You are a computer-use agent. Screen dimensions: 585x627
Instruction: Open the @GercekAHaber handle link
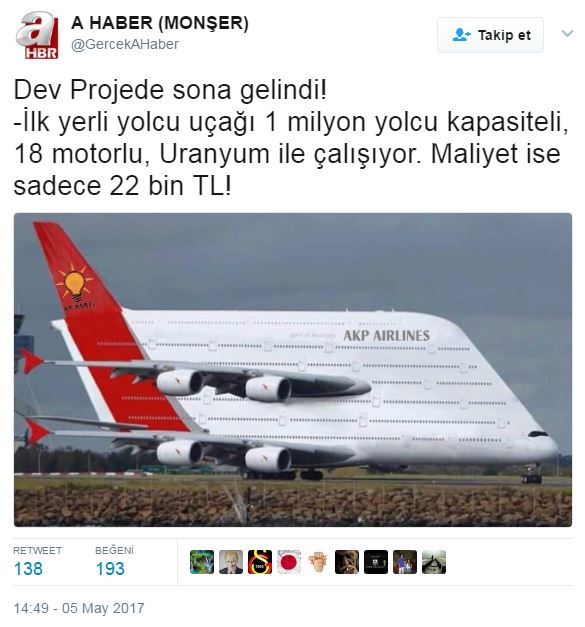pos(125,44)
